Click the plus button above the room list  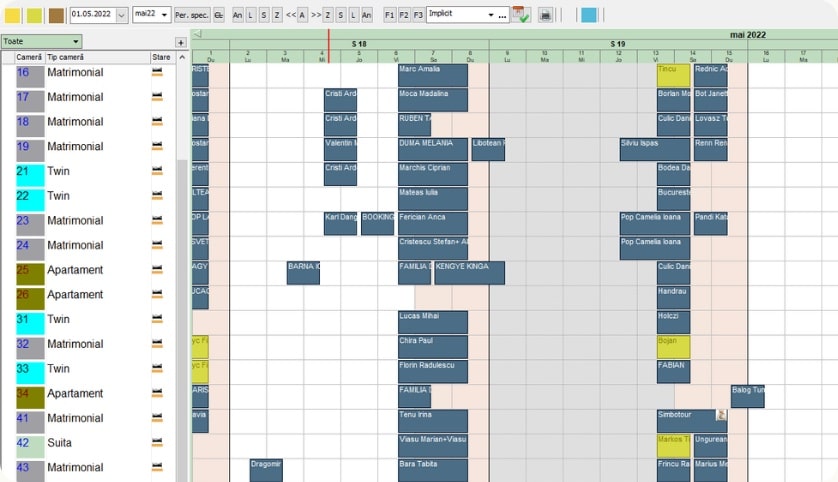(x=180, y=42)
